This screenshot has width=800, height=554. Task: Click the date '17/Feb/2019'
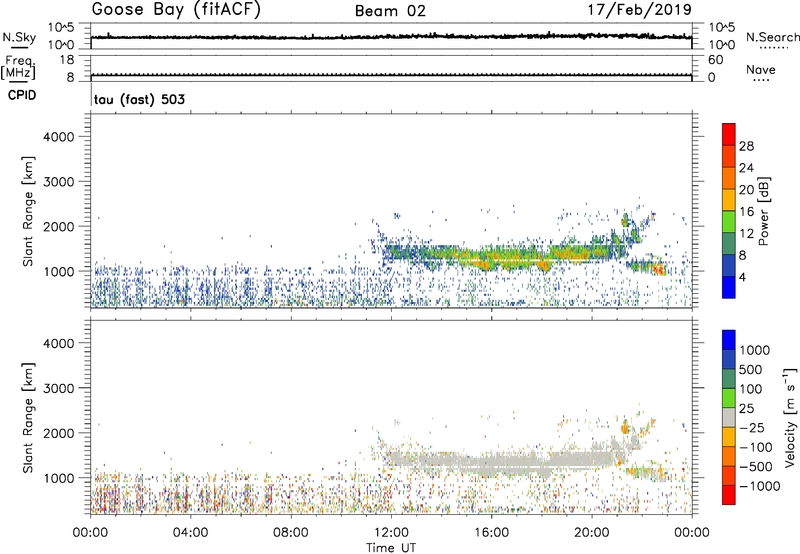click(x=640, y=10)
